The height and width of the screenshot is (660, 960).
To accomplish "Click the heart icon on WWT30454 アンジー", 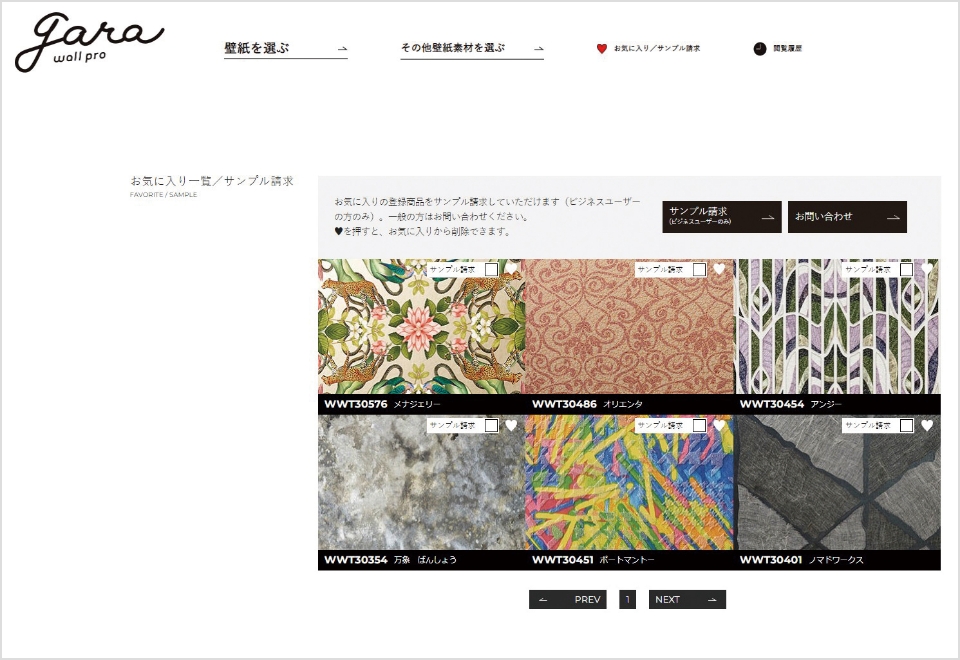I will [x=927, y=269].
